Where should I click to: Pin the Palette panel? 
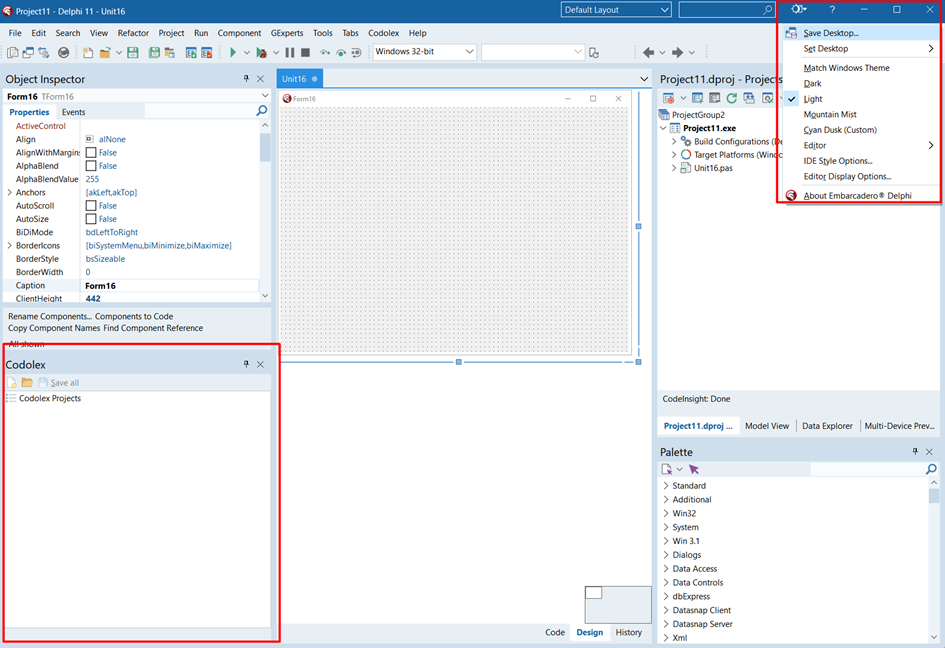point(915,451)
